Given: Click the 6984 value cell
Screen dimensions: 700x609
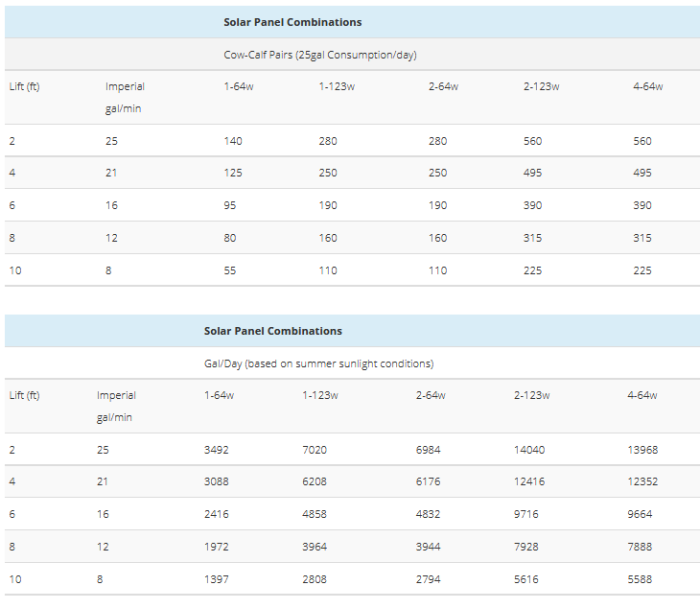Looking at the screenshot, I should tap(428, 450).
